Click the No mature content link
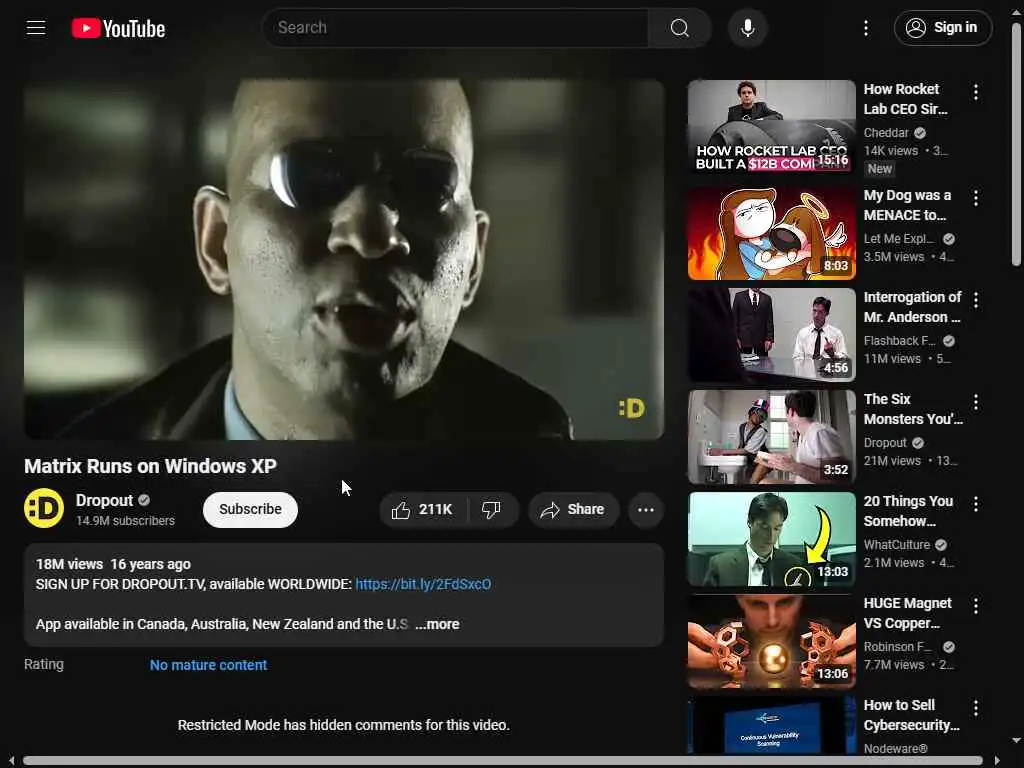This screenshot has height=768, width=1024. tap(208, 665)
